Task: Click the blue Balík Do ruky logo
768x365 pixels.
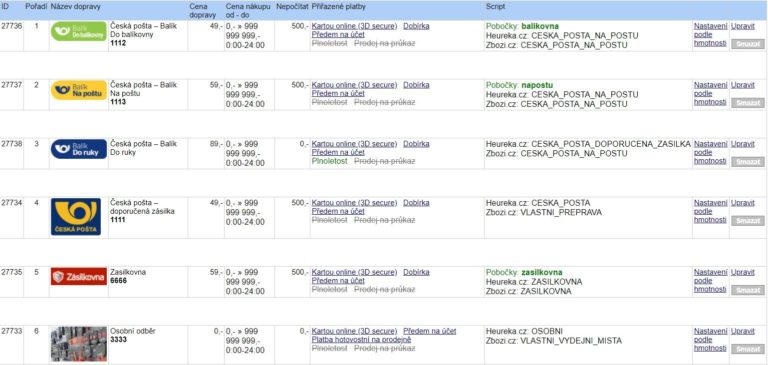Action: (78, 149)
